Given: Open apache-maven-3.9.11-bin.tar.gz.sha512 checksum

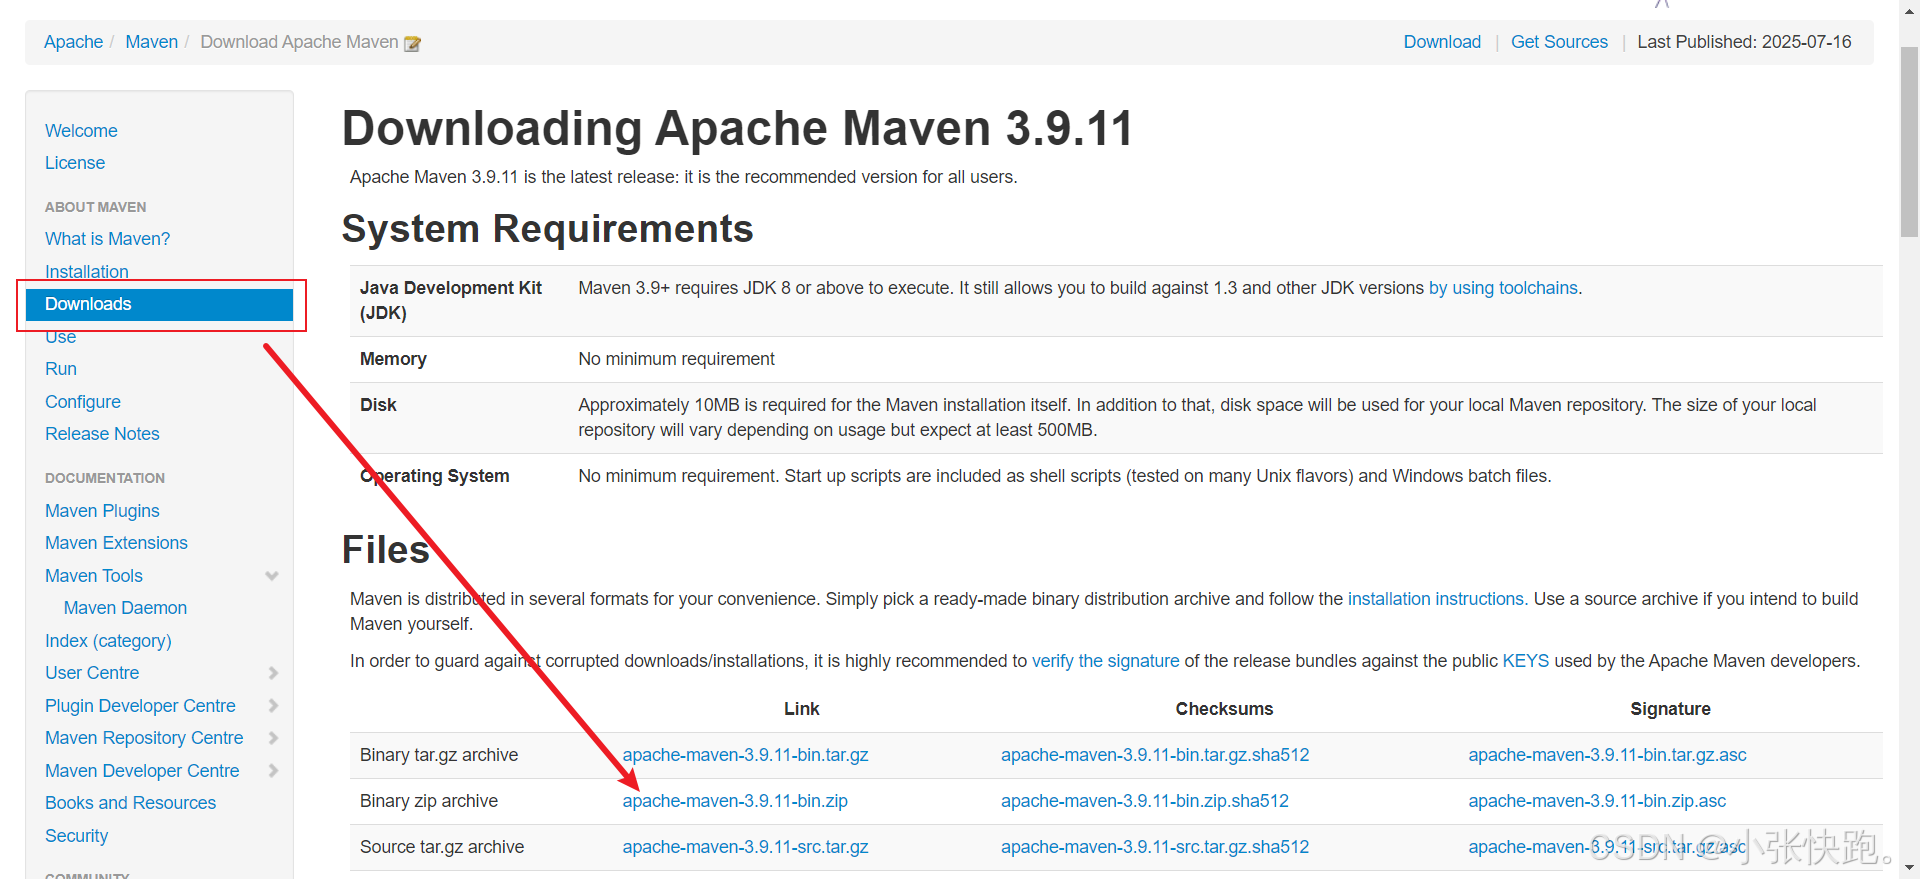Looking at the screenshot, I should 1155,755.
